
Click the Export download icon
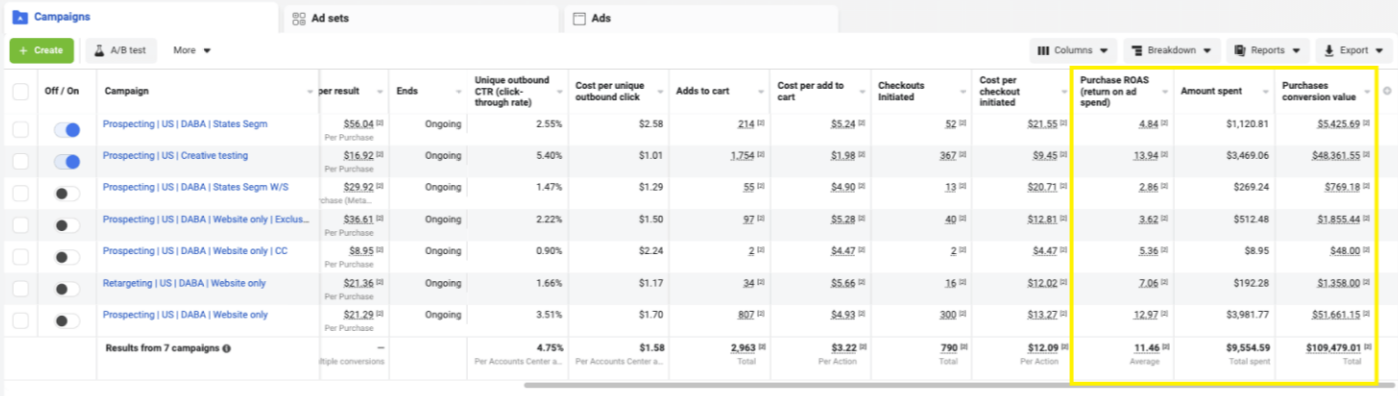tap(1329, 50)
